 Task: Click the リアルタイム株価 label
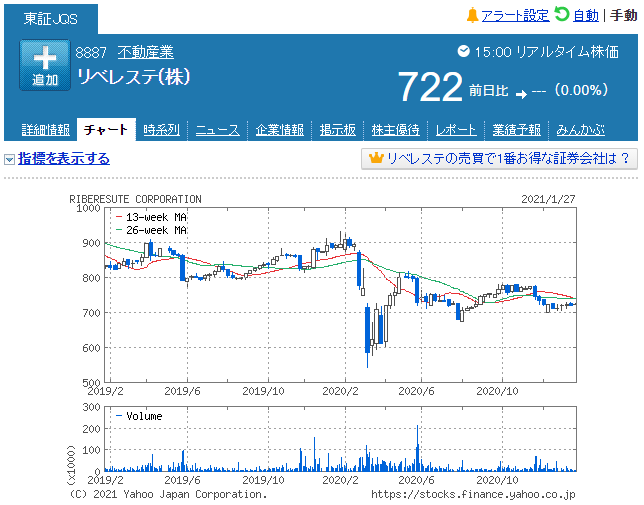coord(567,52)
